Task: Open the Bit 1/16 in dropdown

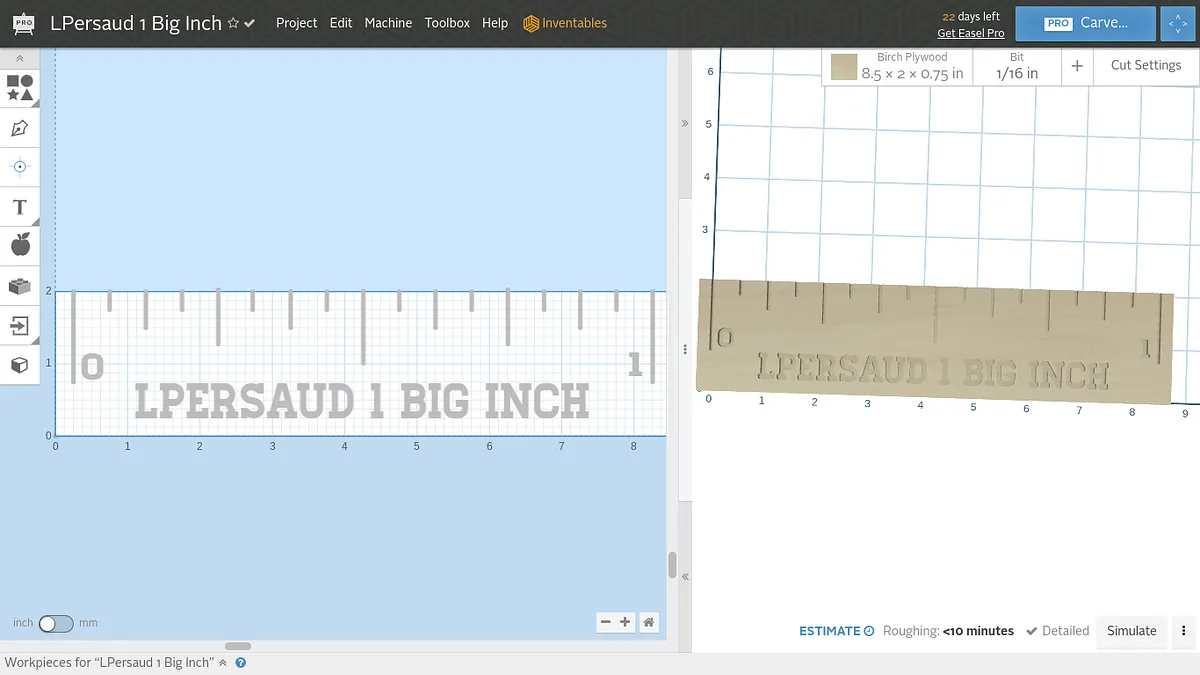Action: pyautogui.click(x=1016, y=66)
